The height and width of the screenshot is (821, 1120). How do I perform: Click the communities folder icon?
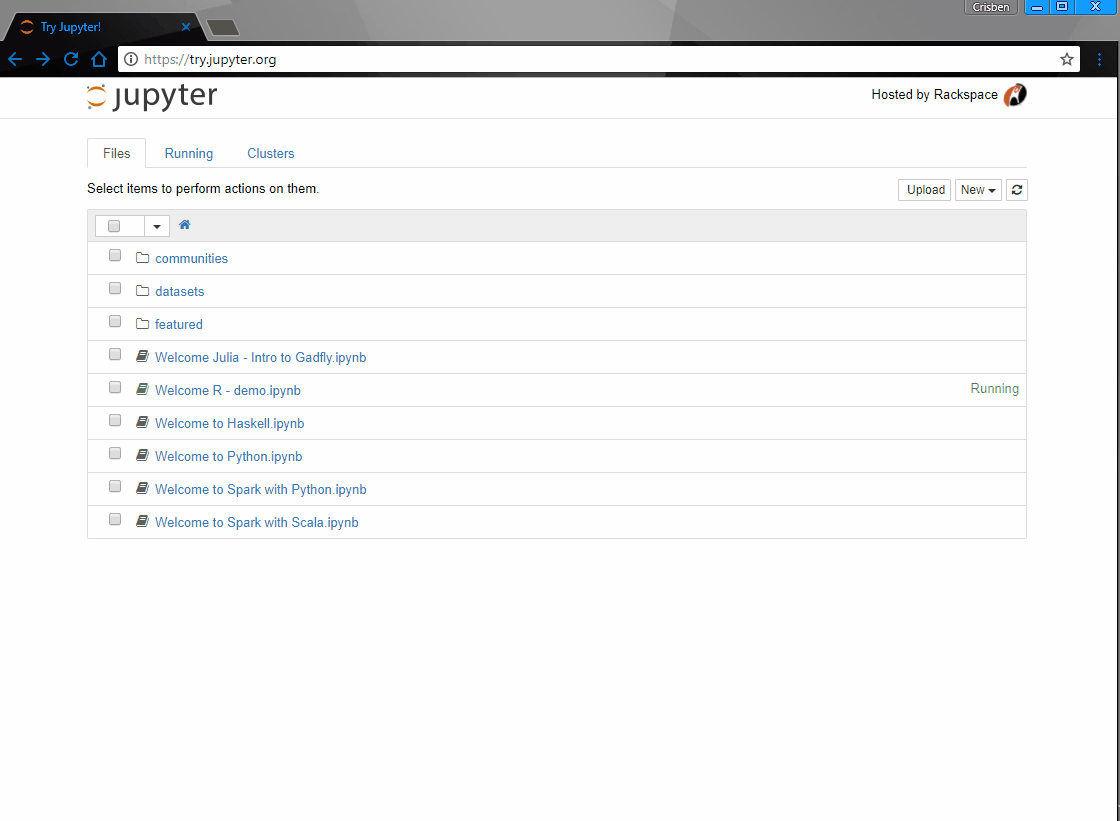click(142, 257)
